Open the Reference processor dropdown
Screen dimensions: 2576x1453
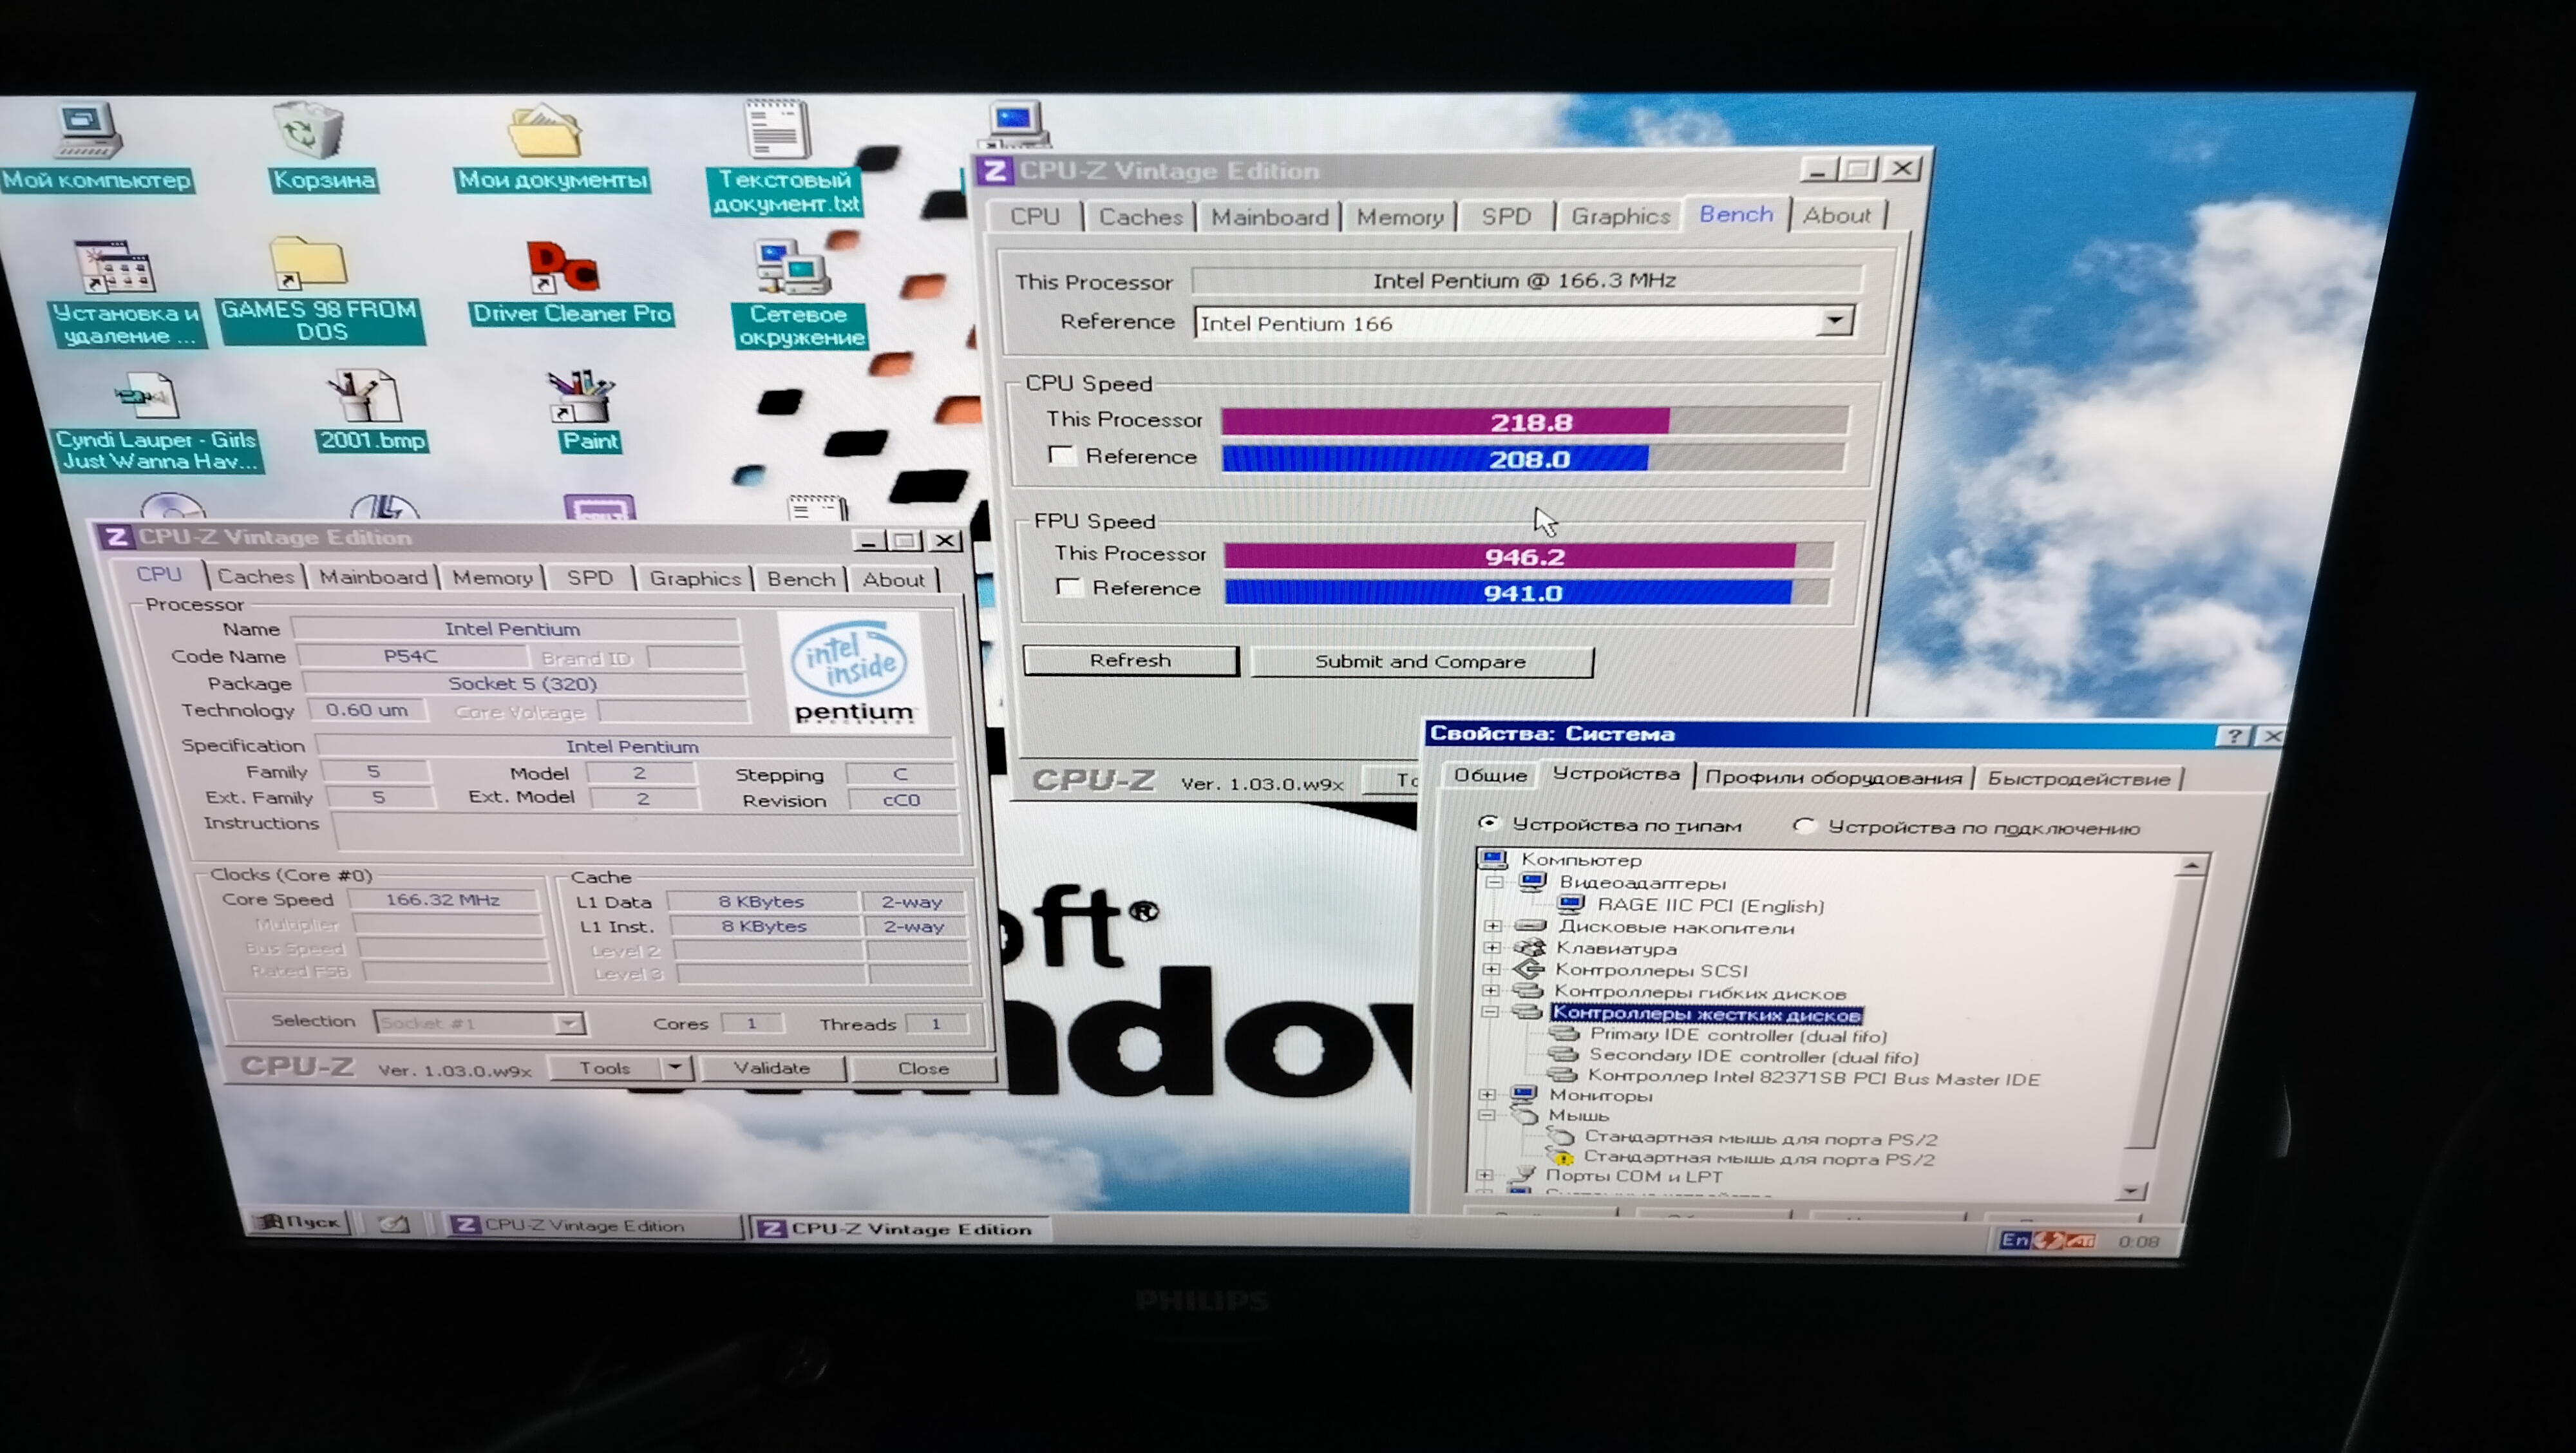1835,322
